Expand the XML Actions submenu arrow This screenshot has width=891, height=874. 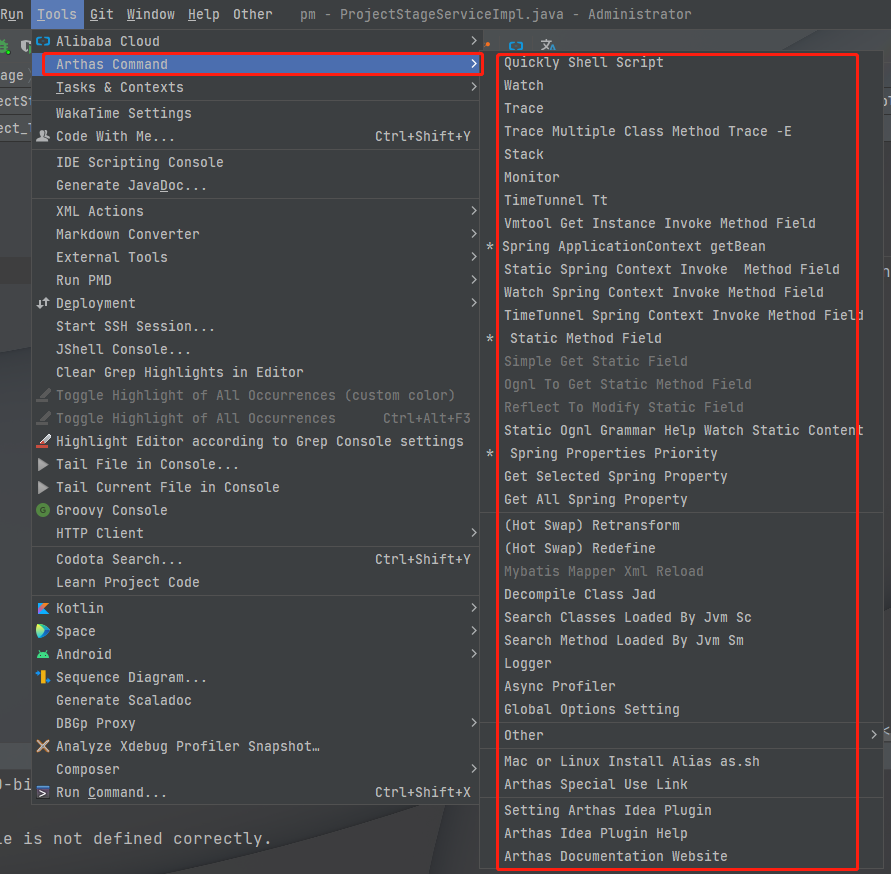[x=474, y=211]
